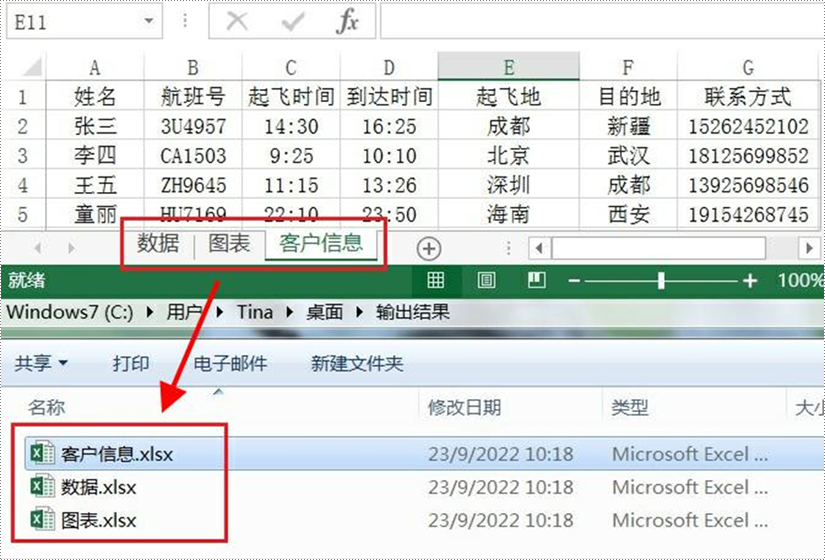This screenshot has height=560, width=825.
Task: Sort by 修改日期 column header
Action: 464,407
